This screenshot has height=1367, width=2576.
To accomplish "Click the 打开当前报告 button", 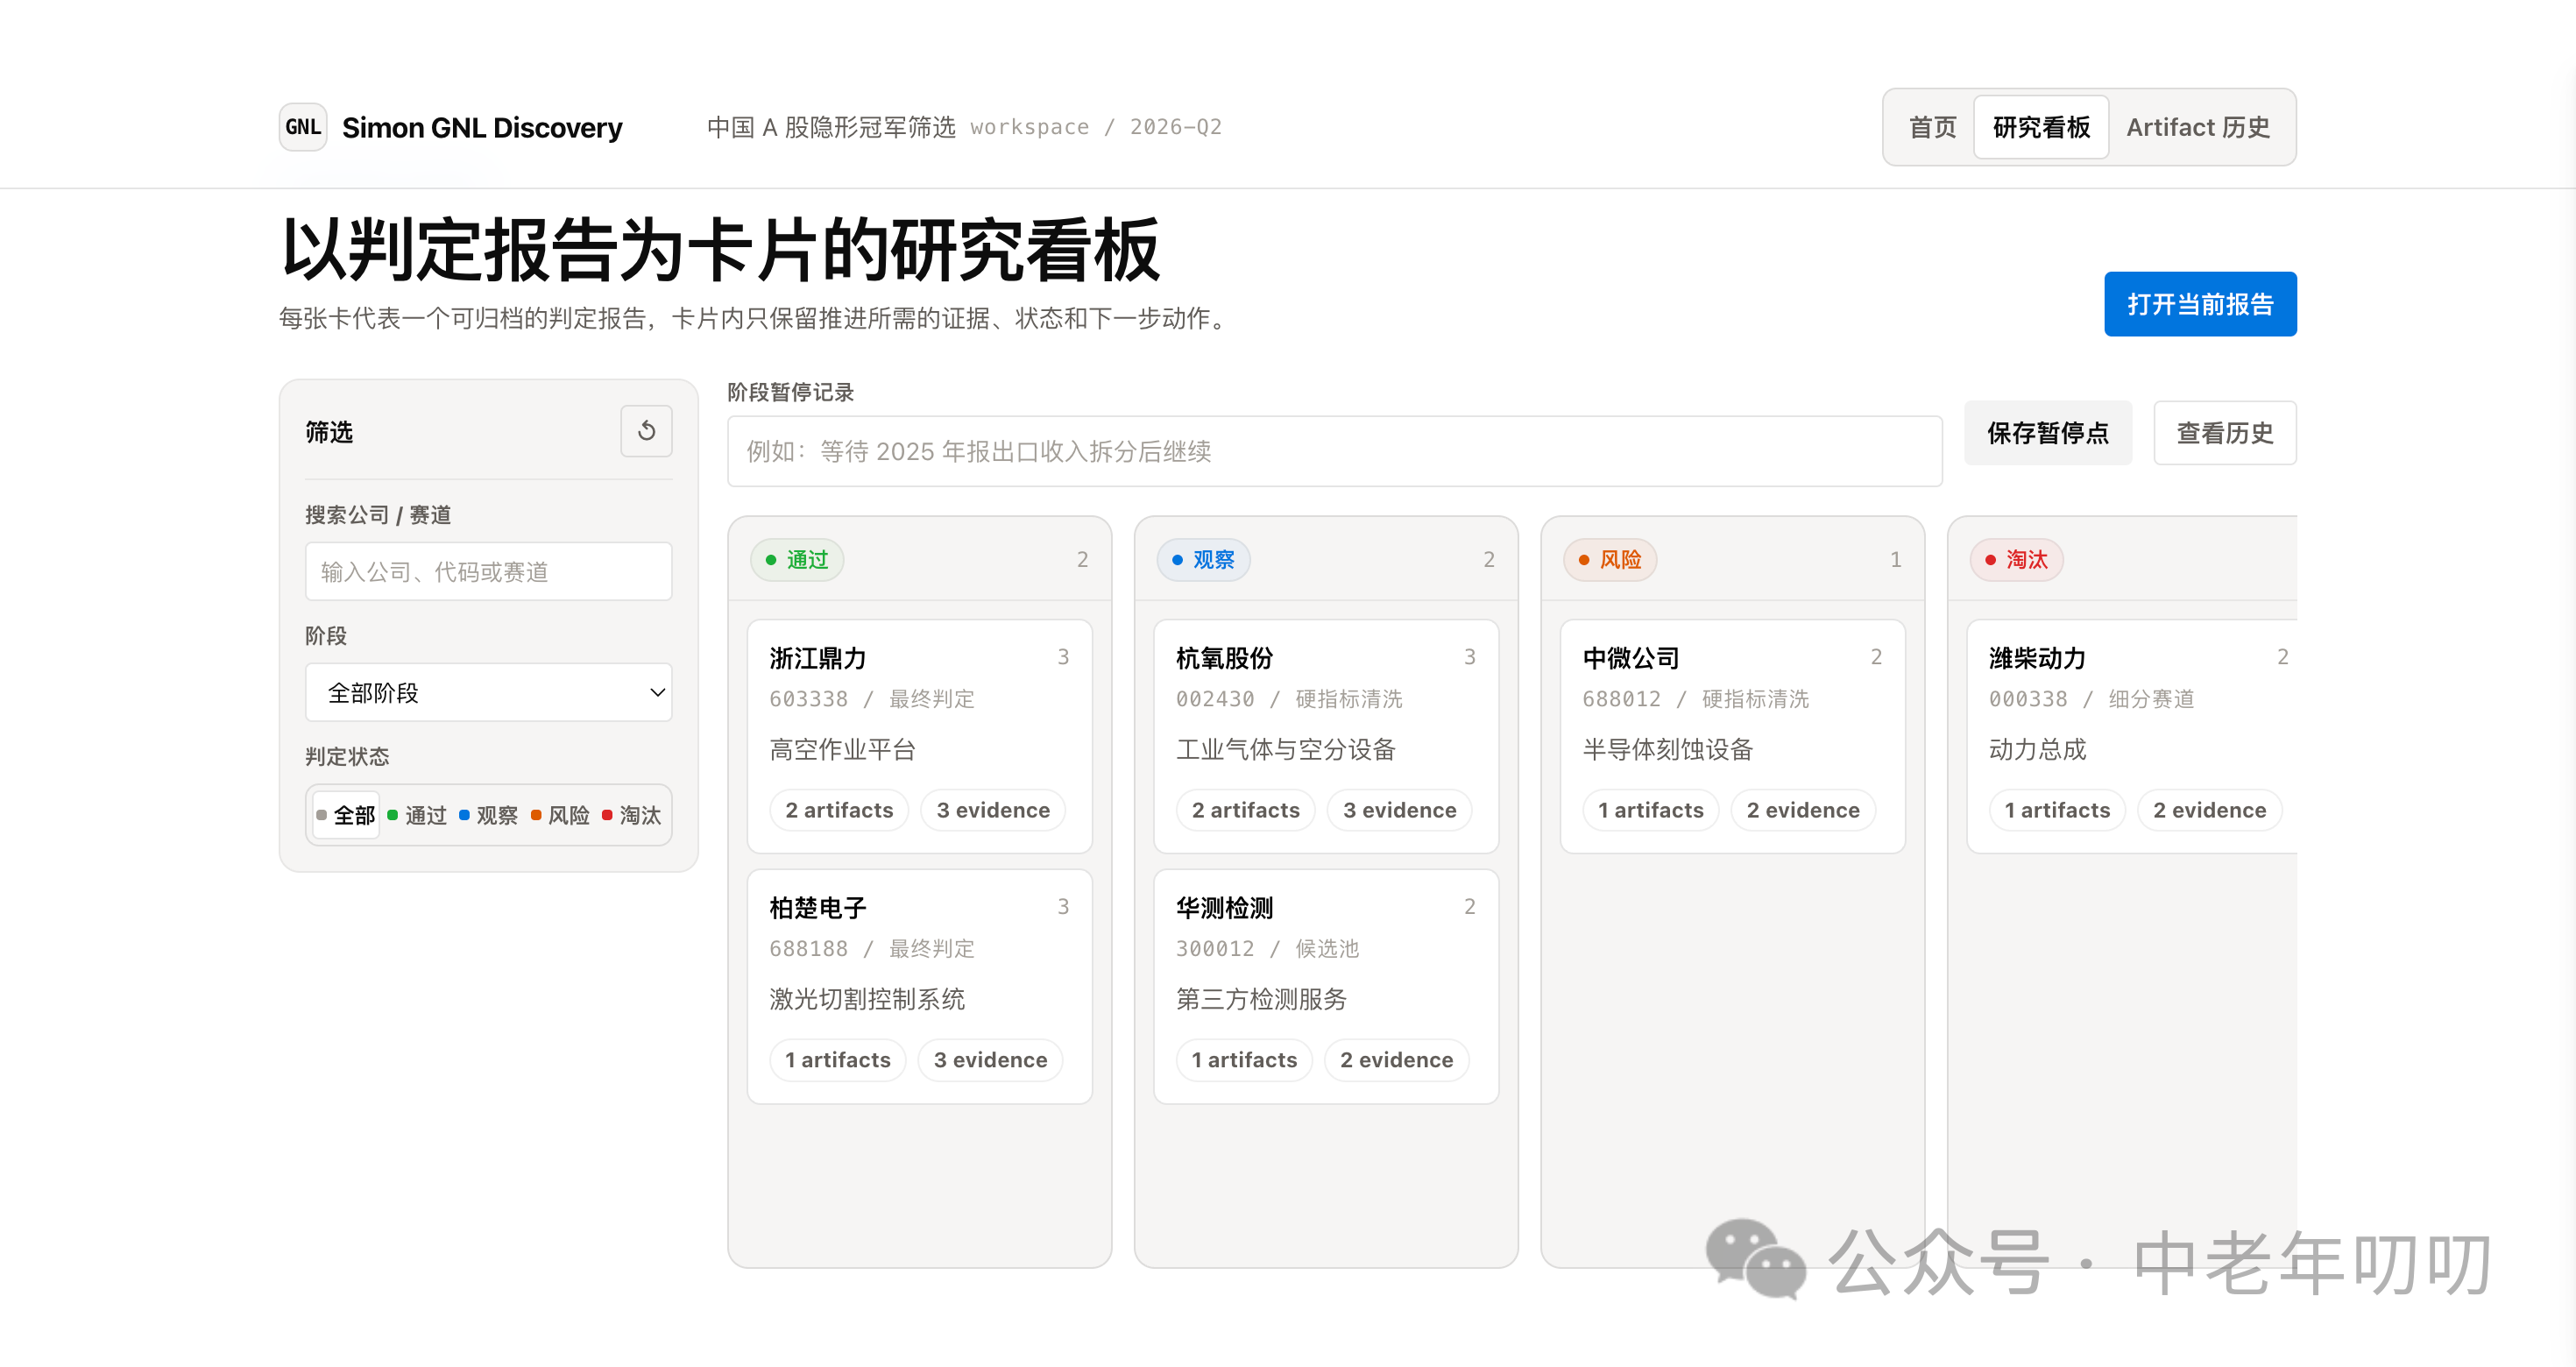I will [2200, 304].
